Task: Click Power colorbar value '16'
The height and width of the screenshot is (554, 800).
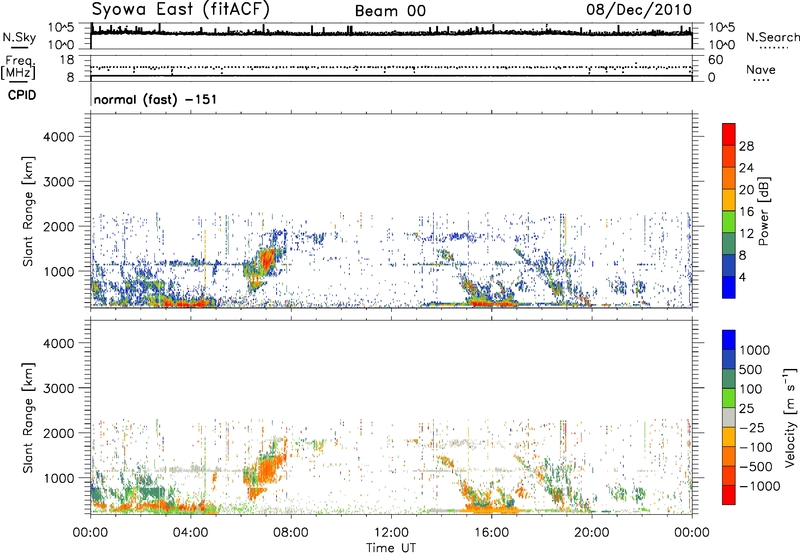Action: (746, 212)
